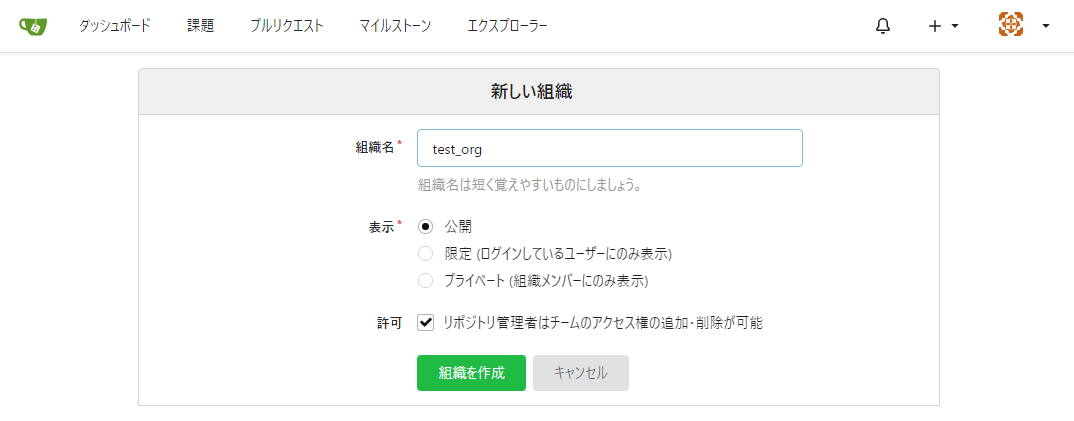
Task: Click the キャンセル button
Action: tap(580, 373)
